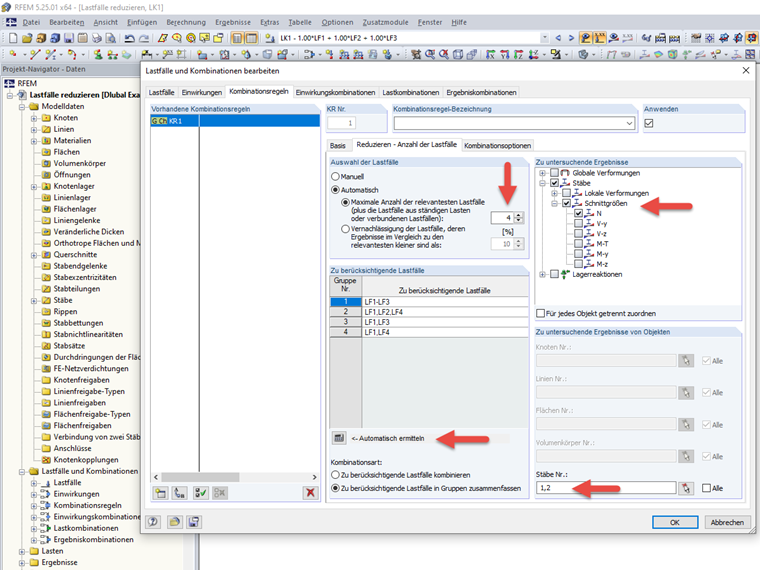This screenshot has height=570, width=760.
Task: Check the Alle box next to Stäbe Nr.
Action: point(707,488)
